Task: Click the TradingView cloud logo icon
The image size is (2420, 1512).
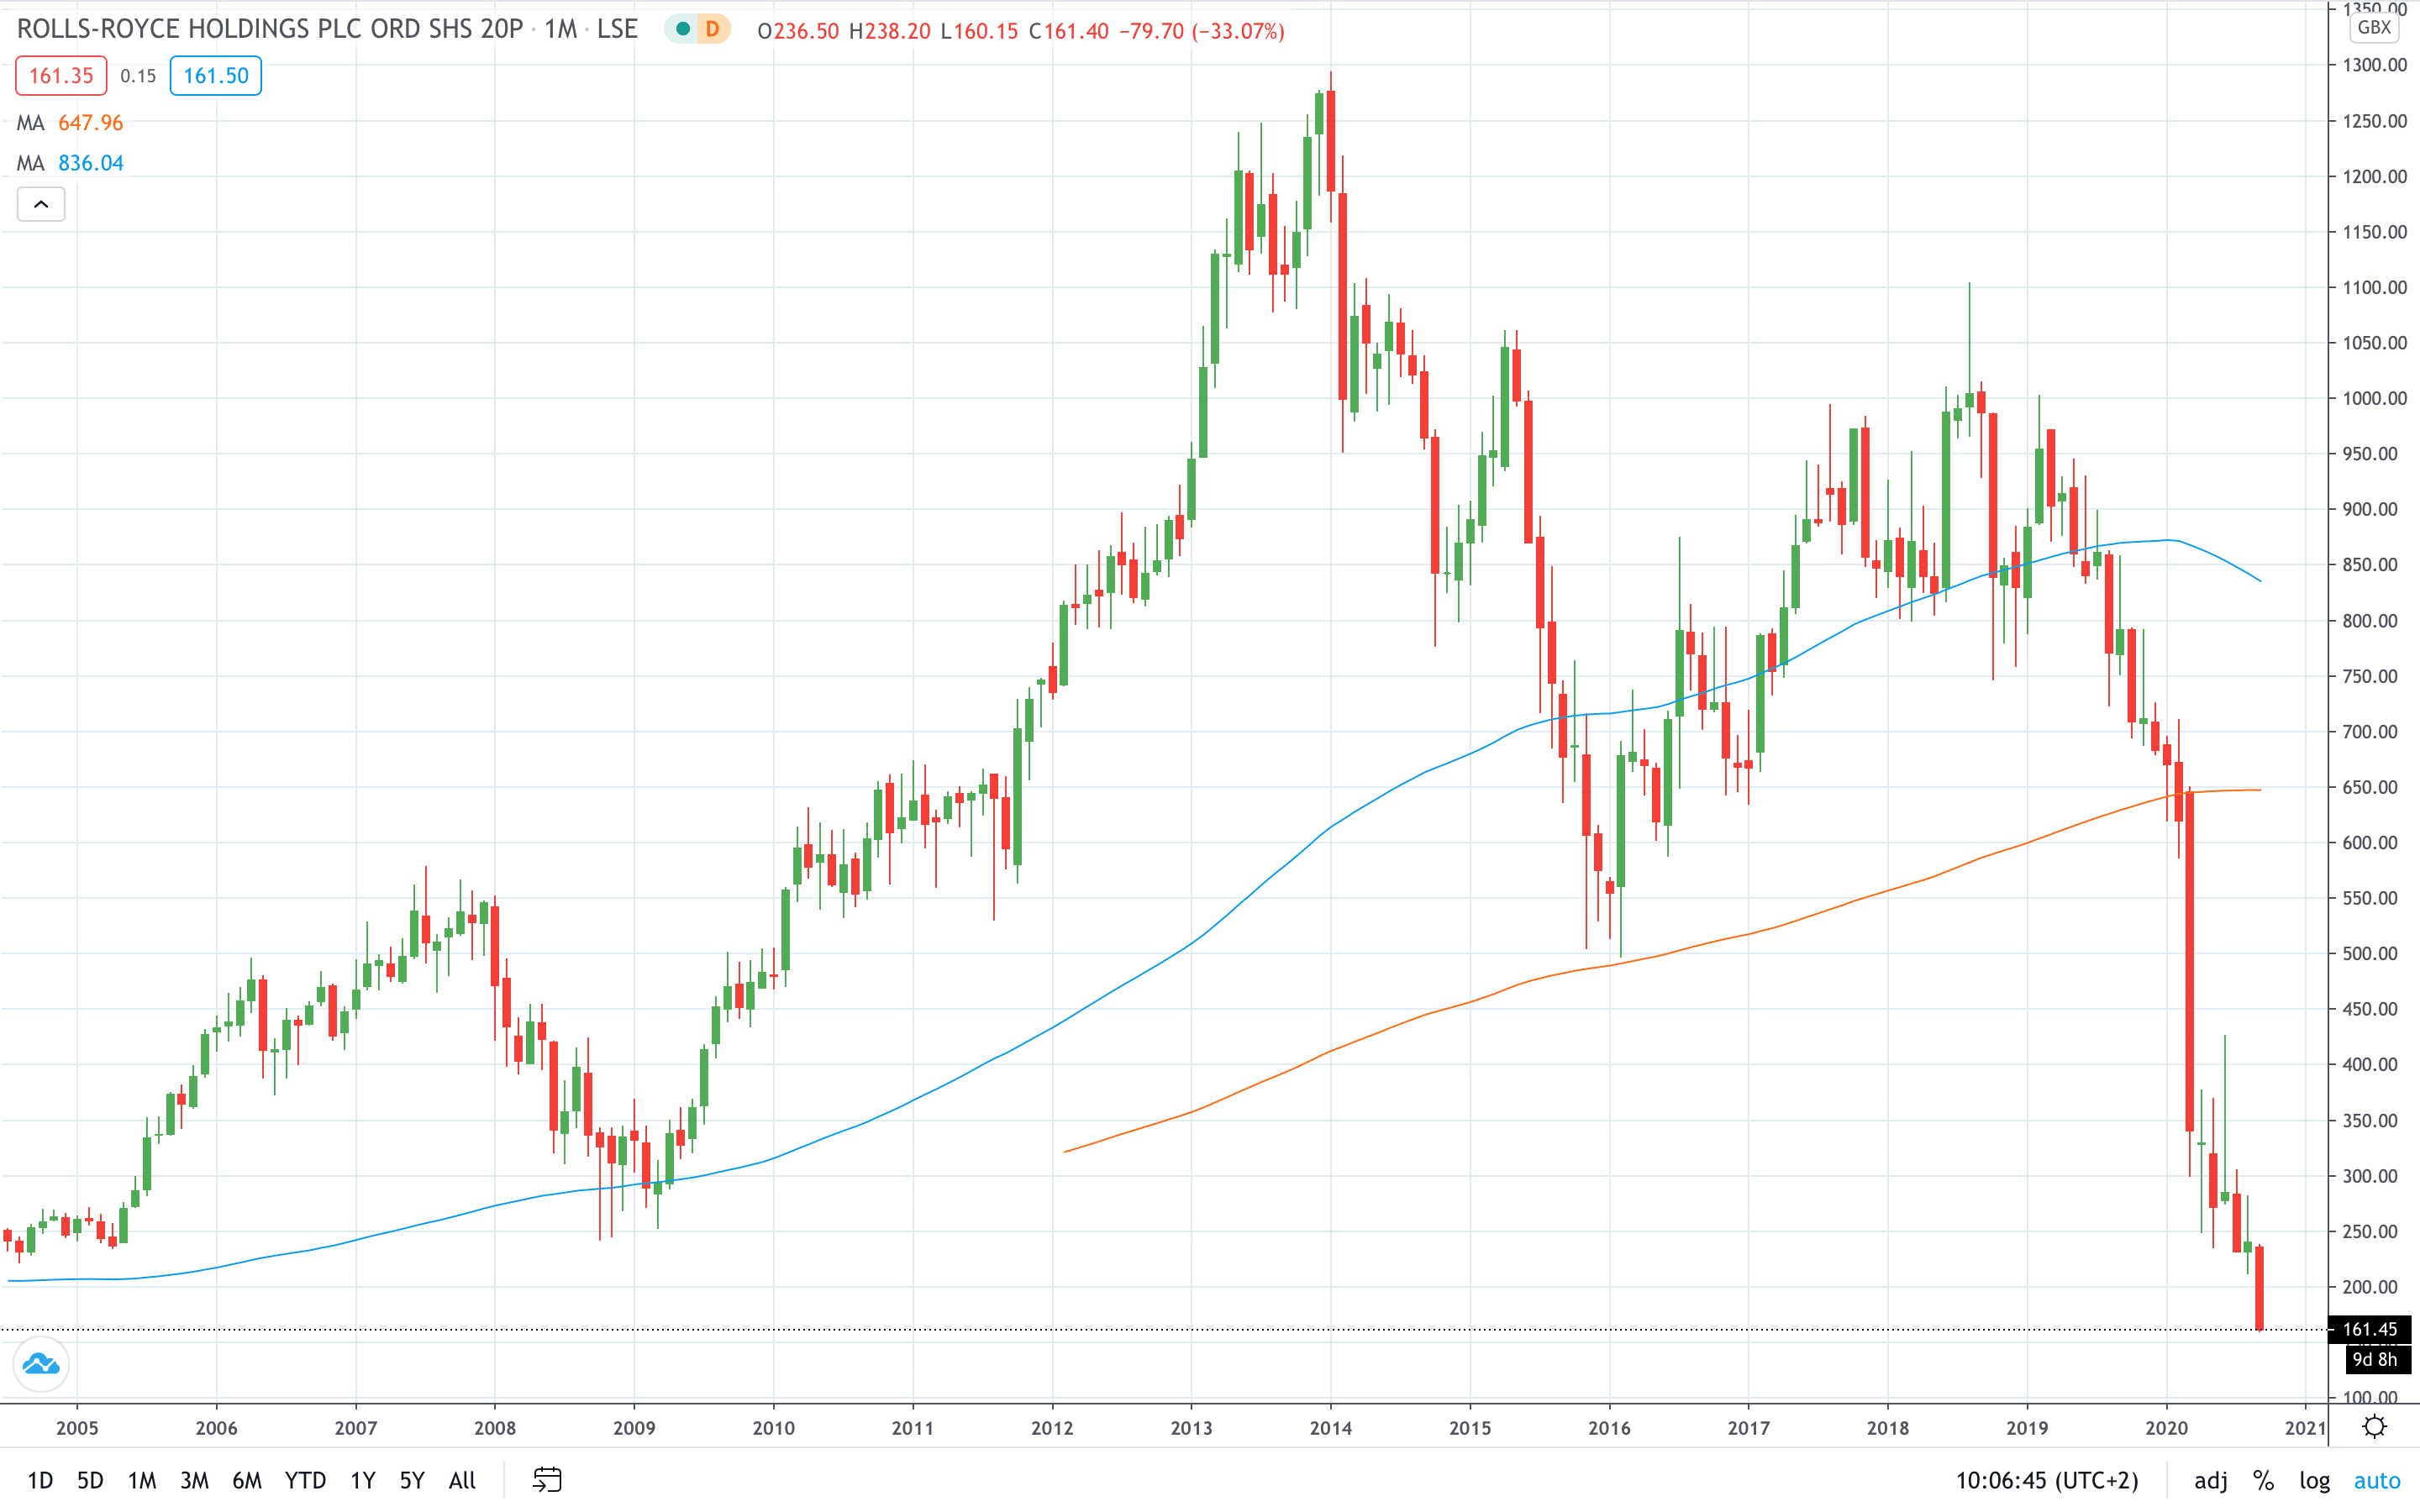Action: (x=41, y=1364)
